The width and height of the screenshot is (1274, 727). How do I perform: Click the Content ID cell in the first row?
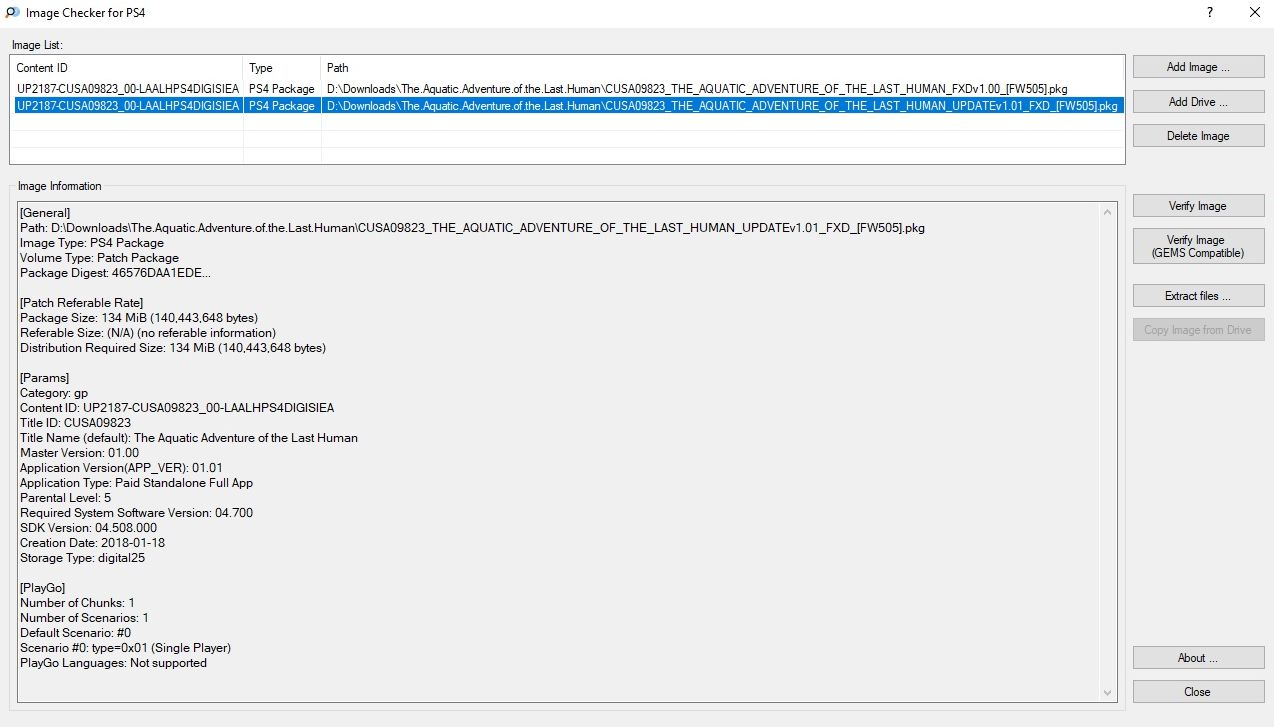[127, 89]
